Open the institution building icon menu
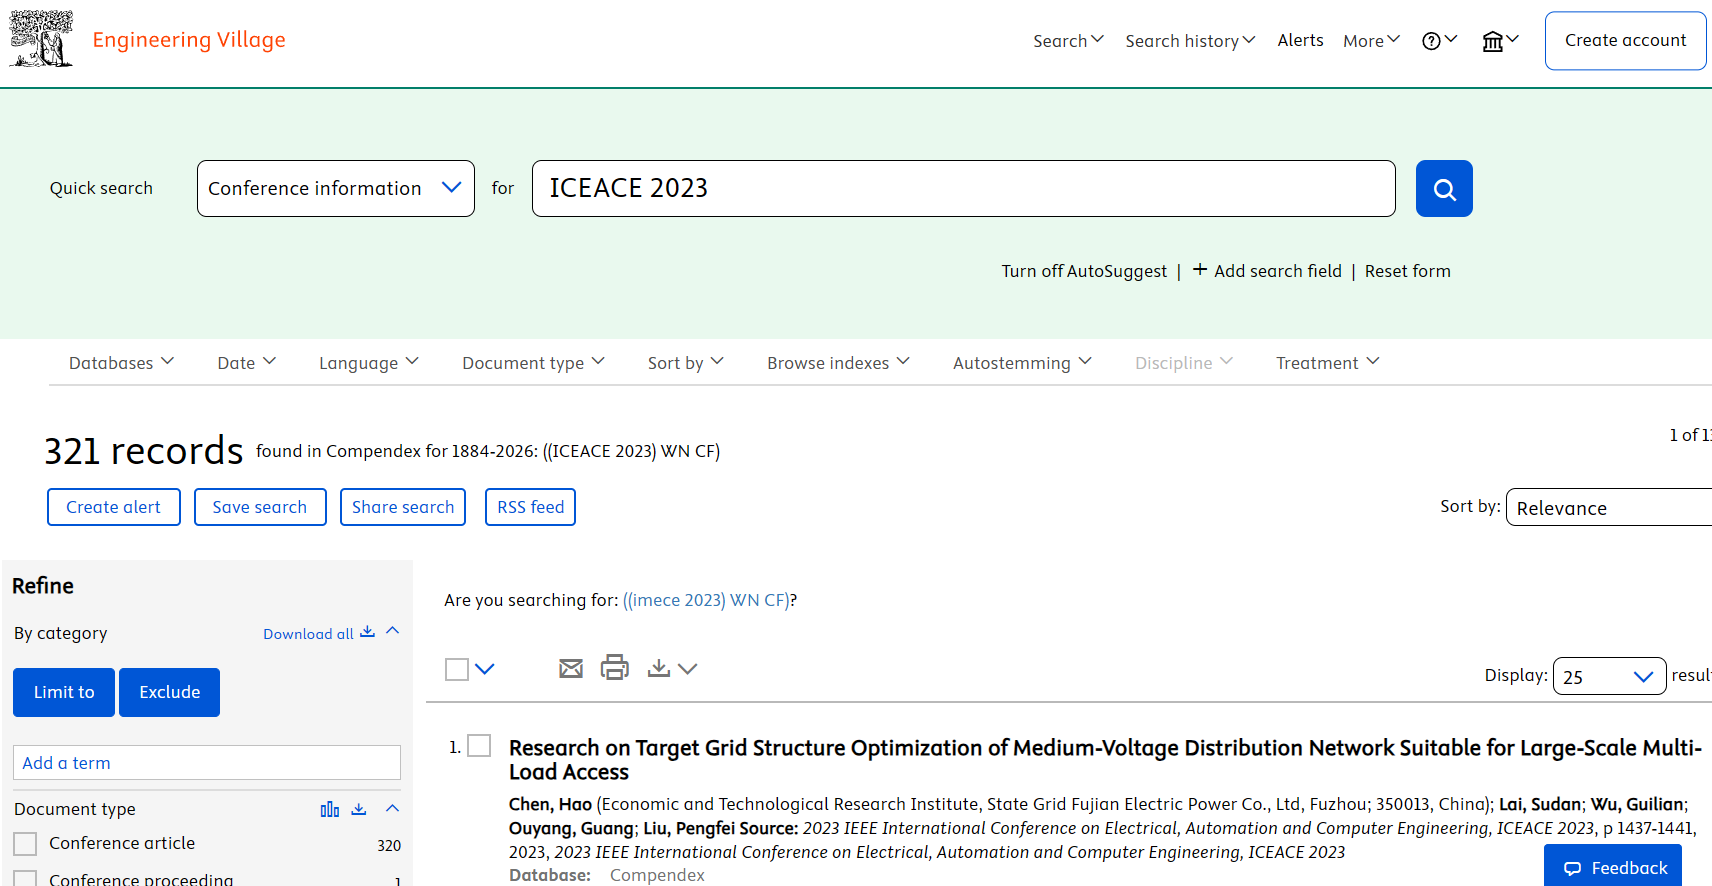This screenshot has height=886, width=1712. pos(1500,40)
